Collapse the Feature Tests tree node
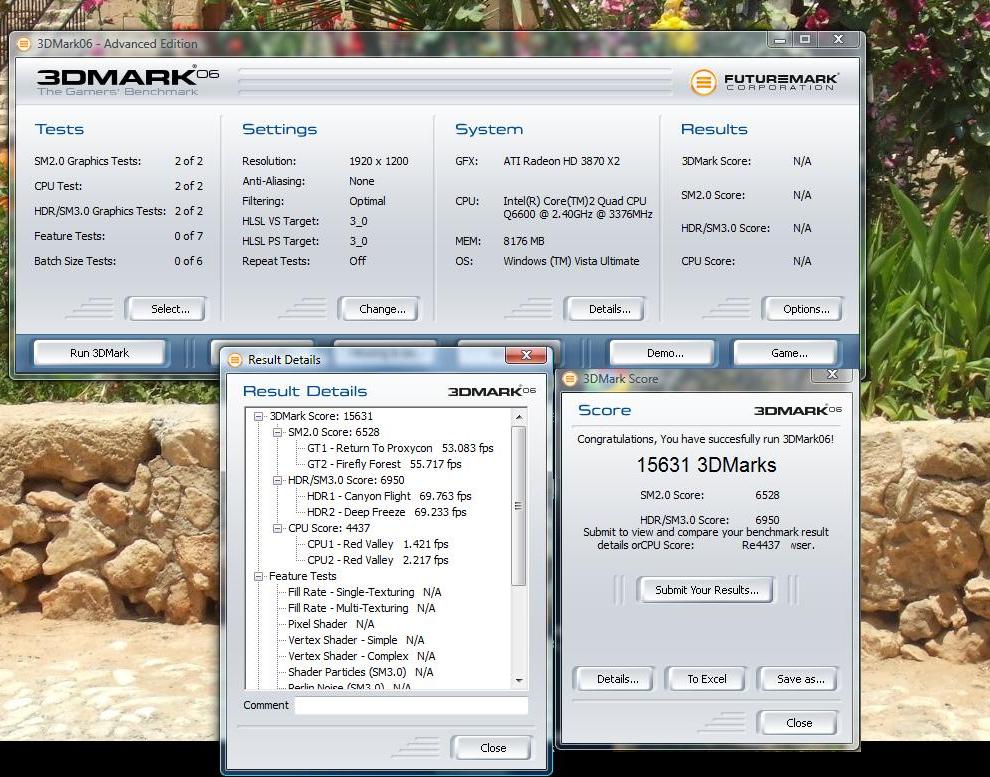Screen dimensions: 990x777 [258, 576]
